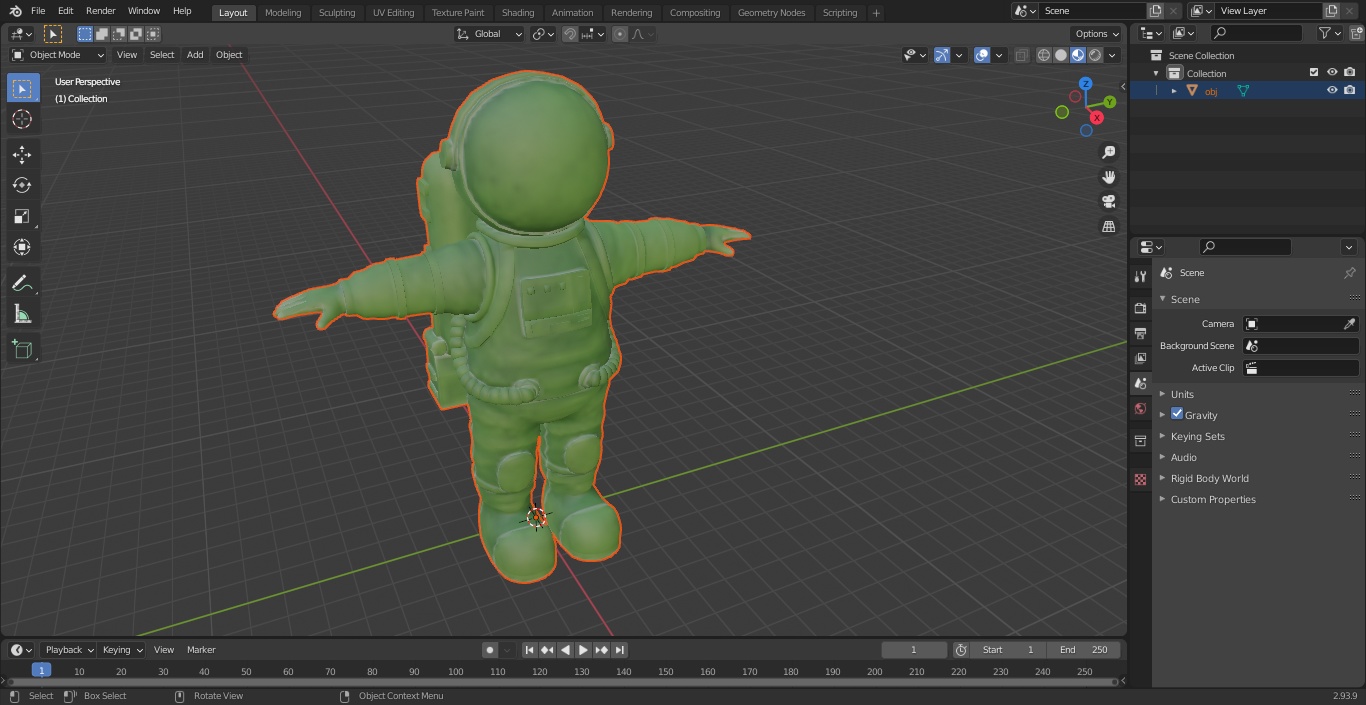Viewport: 1366px width, 705px height.
Task: Select the Cursor tool in the viewport toolbar
Action: pos(22,119)
